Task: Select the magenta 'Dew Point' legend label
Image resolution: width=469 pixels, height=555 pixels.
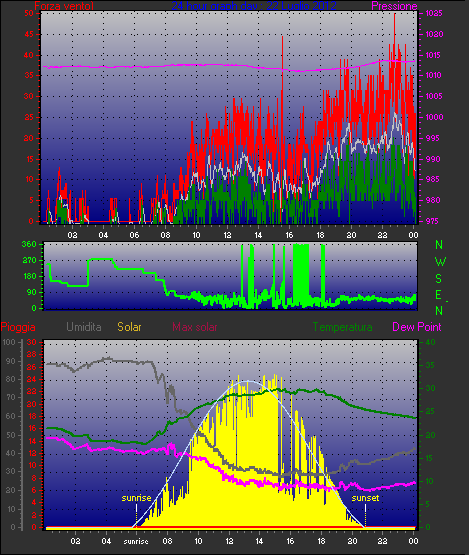Action: (x=417, y=327)
